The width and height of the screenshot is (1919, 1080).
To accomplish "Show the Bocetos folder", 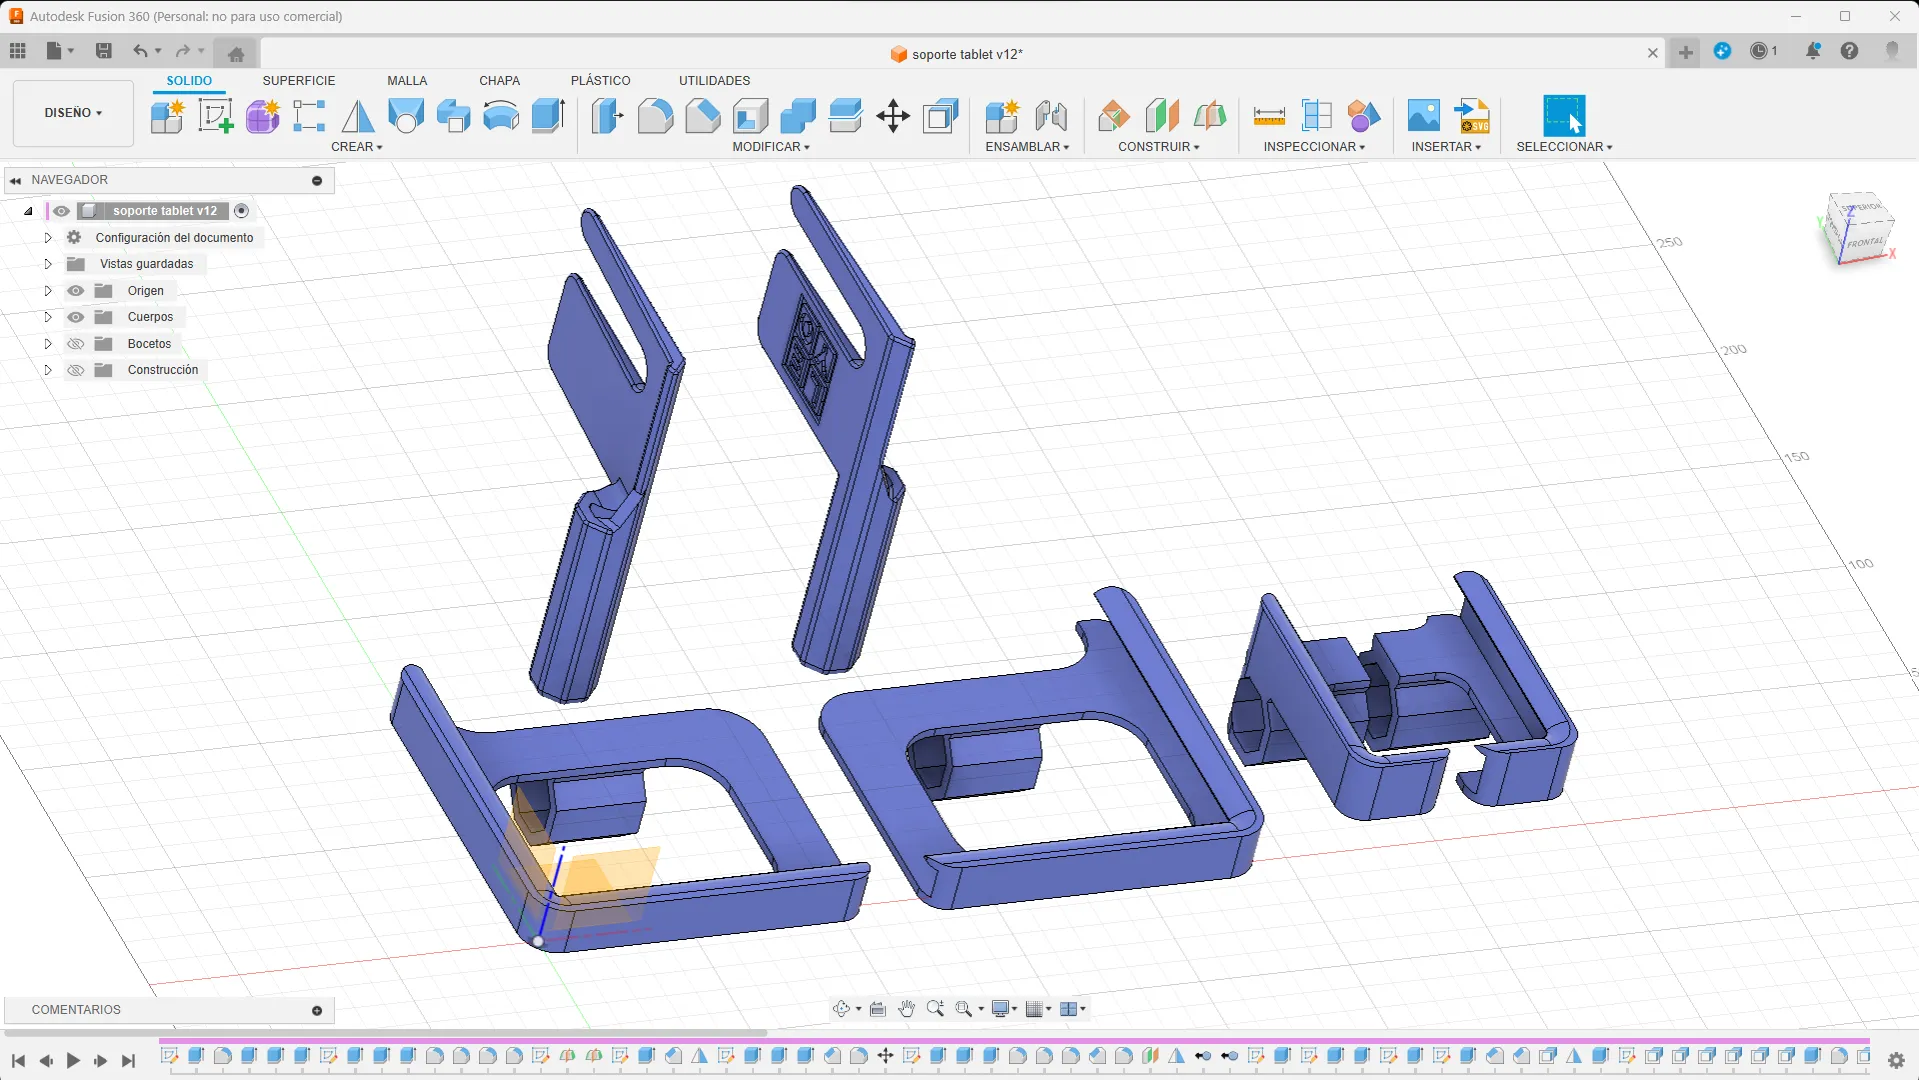I will [75, 344].
